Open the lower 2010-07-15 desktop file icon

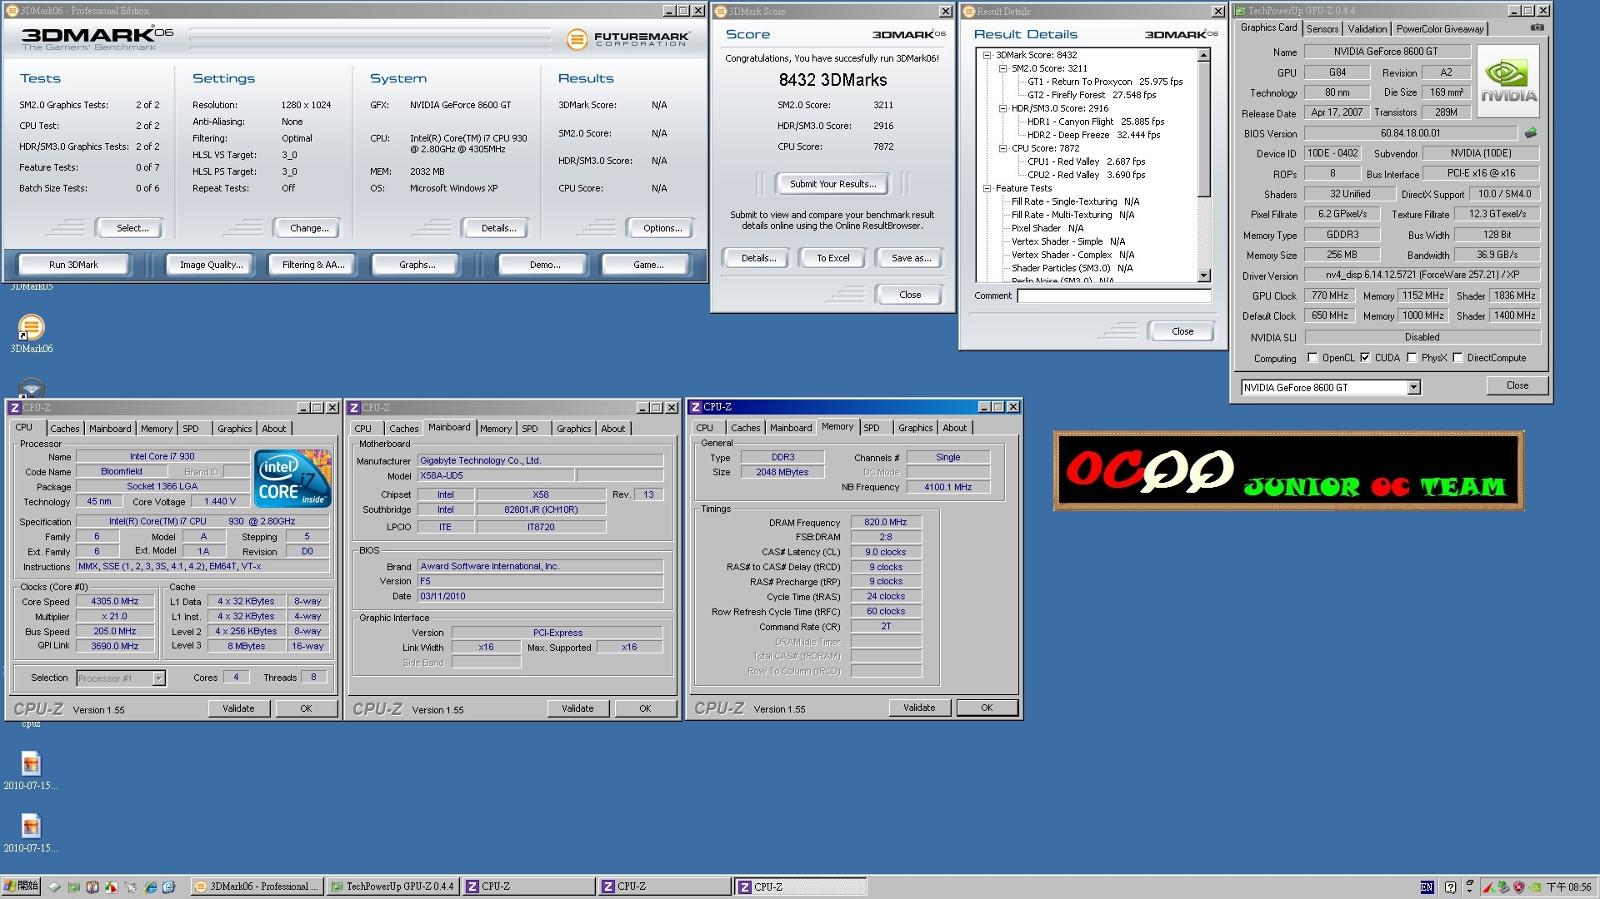click(31, 826)
